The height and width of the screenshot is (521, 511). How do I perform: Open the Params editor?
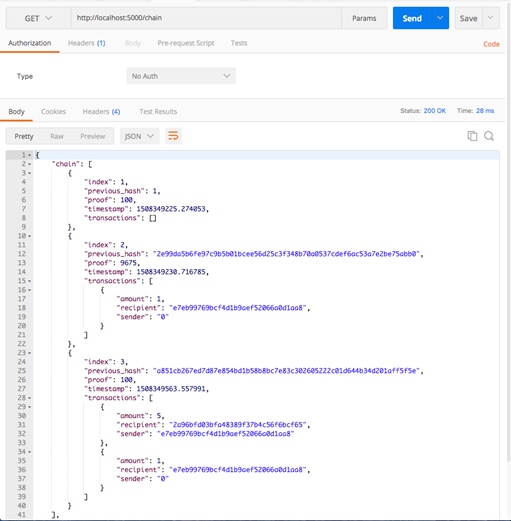(364, 18)
